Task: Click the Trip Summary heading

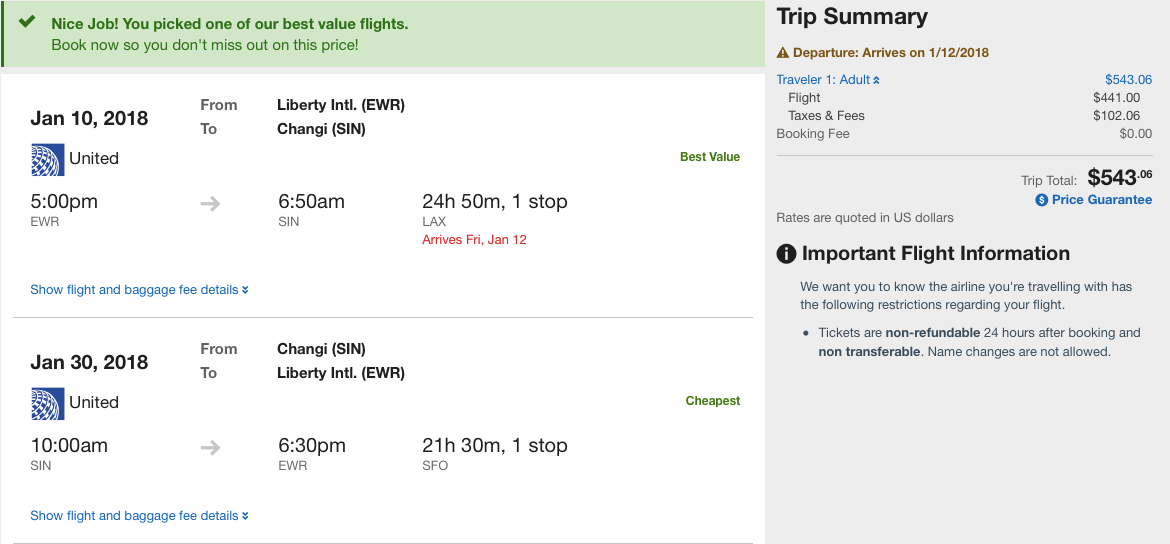Action: pos(852,17)
